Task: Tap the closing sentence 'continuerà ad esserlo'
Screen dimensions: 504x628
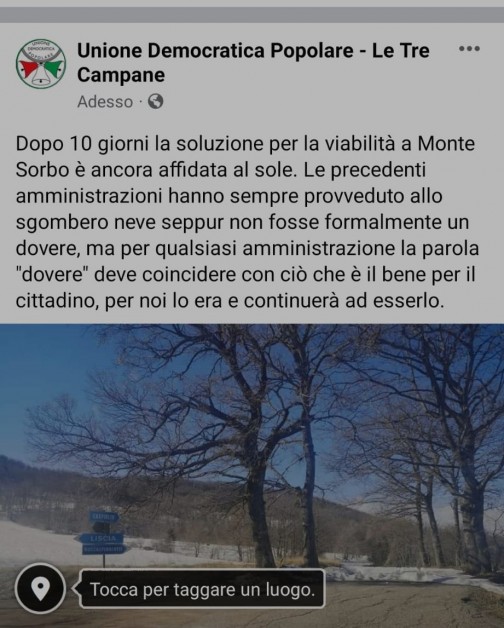Action: [344, 301]
